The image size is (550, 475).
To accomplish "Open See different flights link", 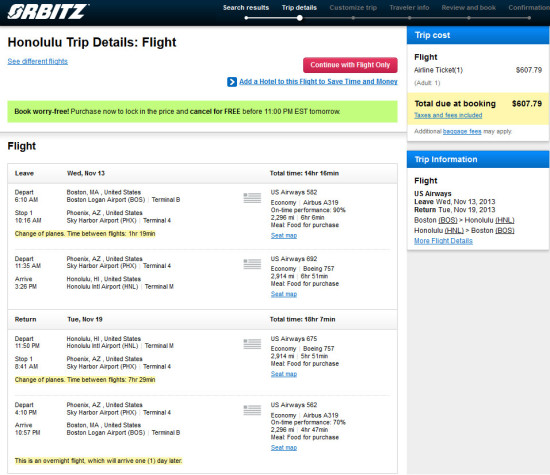I will [38, 61].
